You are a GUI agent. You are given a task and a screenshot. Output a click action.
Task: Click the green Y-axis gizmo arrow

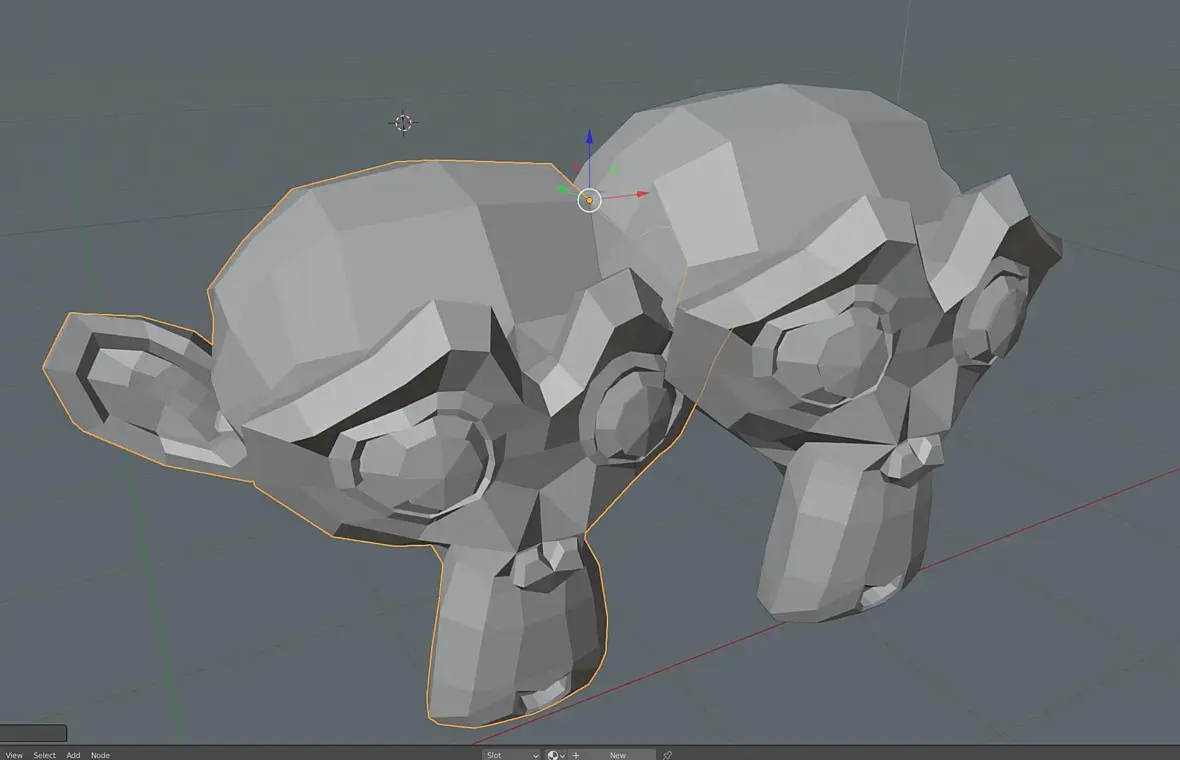[x=564, y=189]
